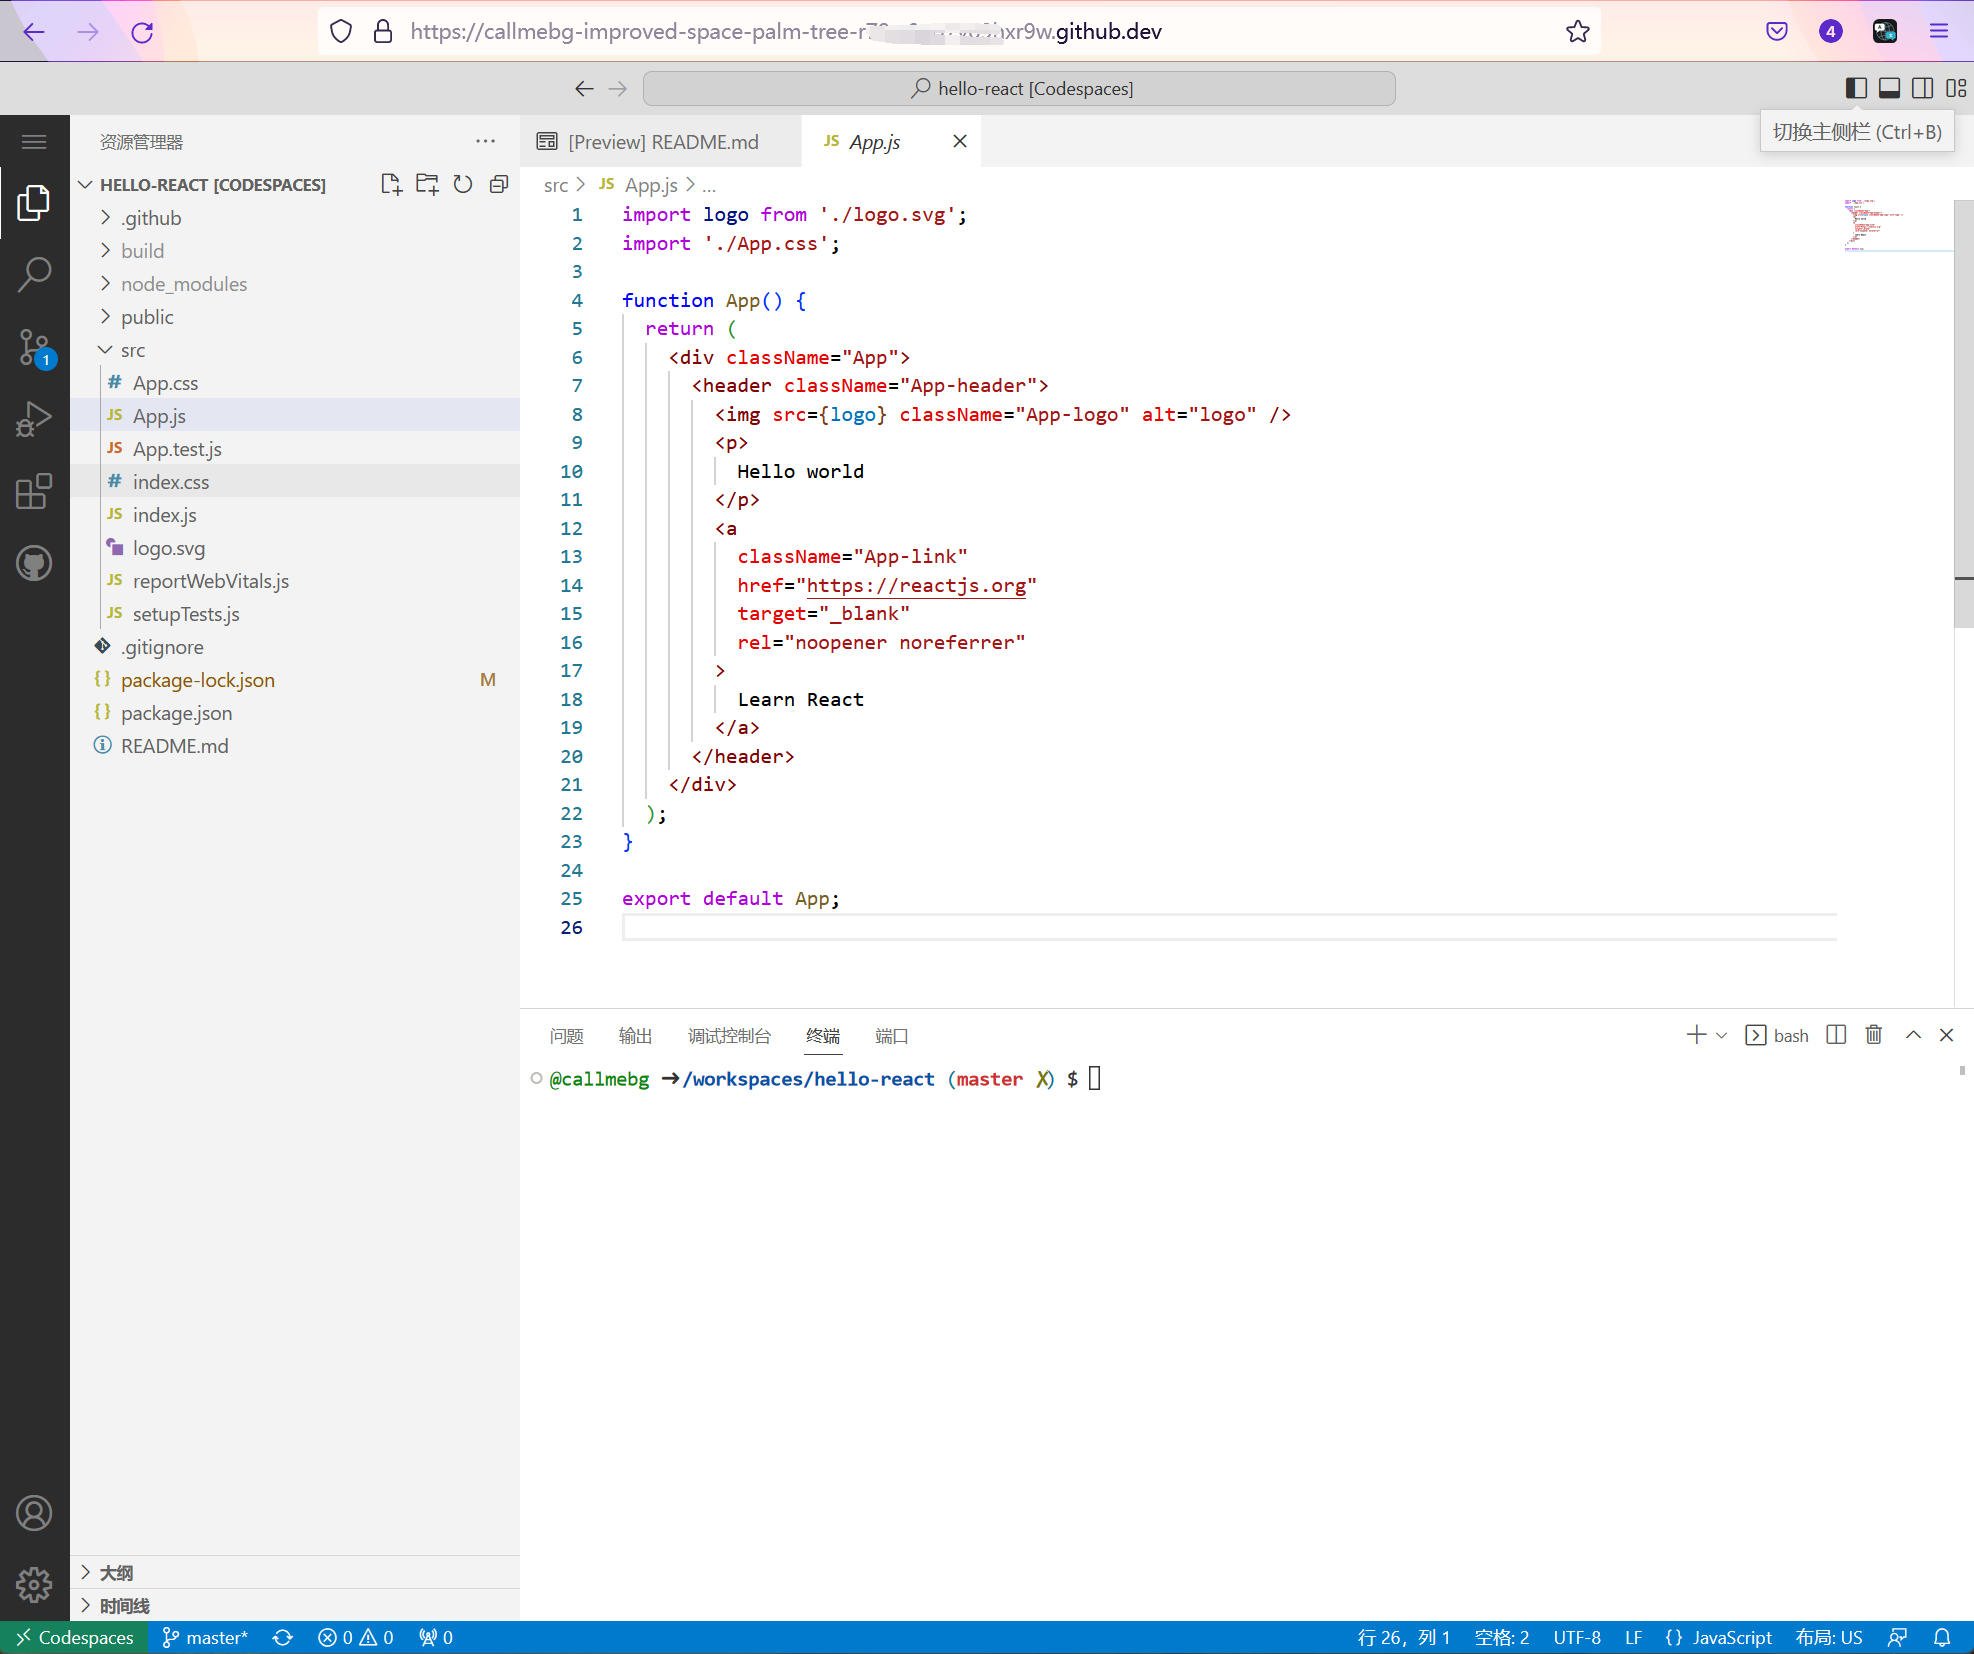Open Source Control view with badge
Image resolution: width=1974 pixels, height=1654 pixels.
point(34,347)
